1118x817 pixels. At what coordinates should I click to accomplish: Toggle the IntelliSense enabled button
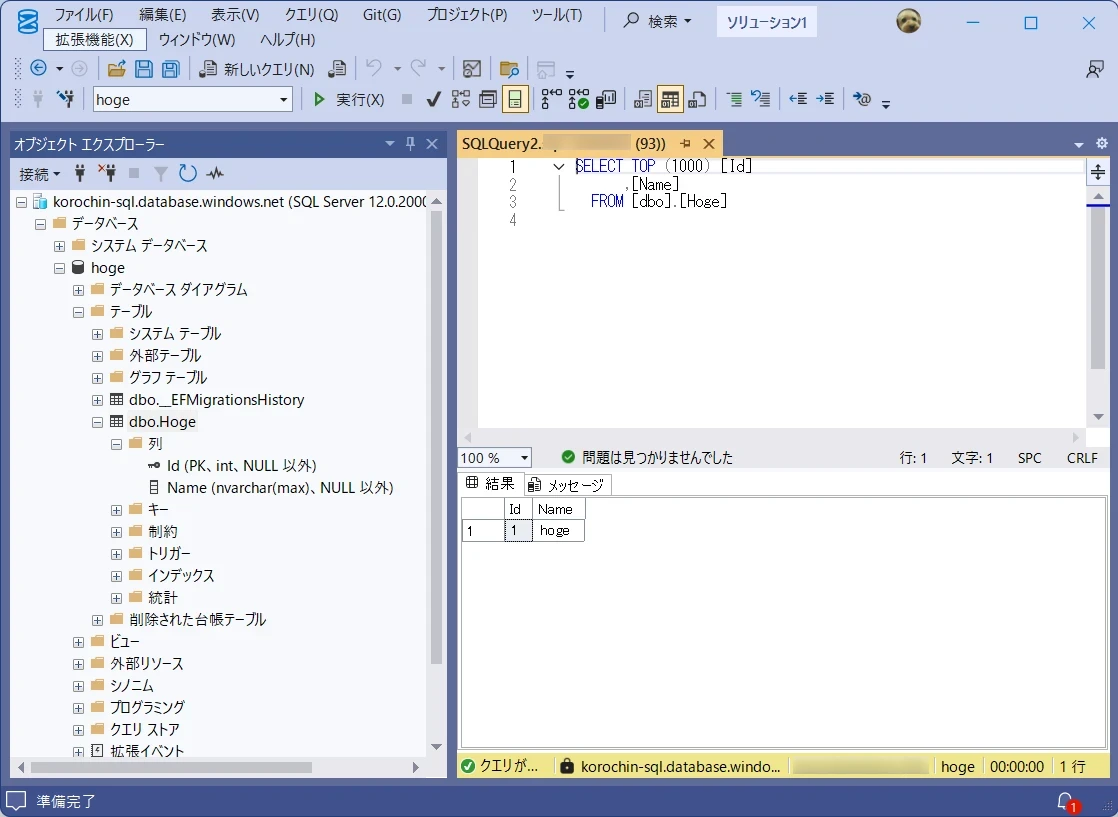click(515, 99)
